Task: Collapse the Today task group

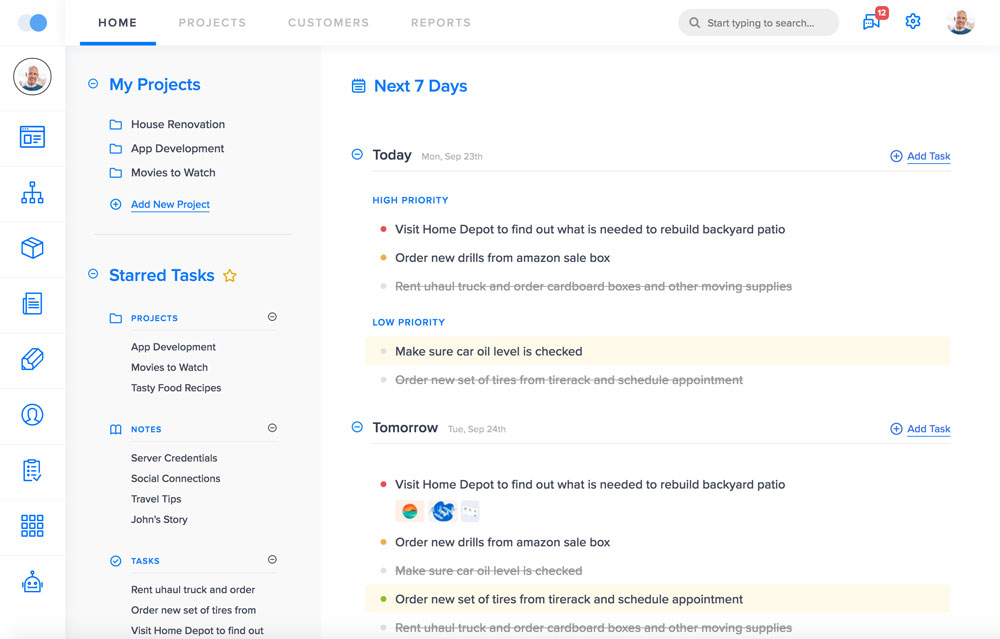Action: tap(357, 155)
